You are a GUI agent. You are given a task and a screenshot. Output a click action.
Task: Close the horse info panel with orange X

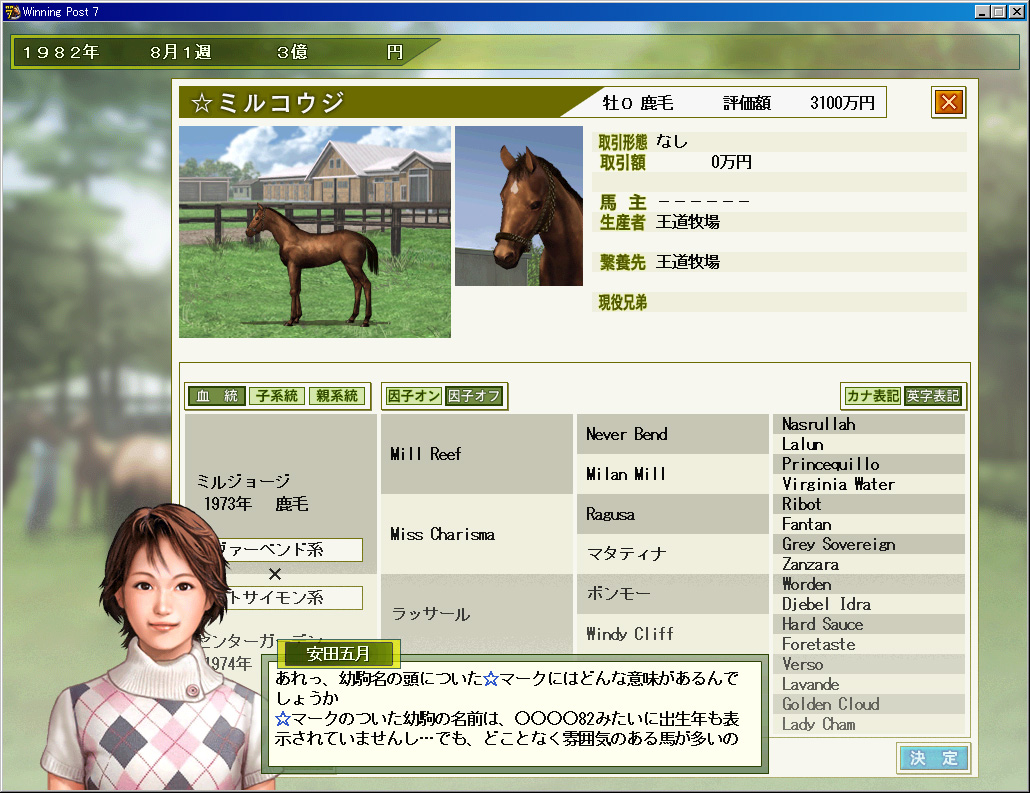(x=949, y=102)
